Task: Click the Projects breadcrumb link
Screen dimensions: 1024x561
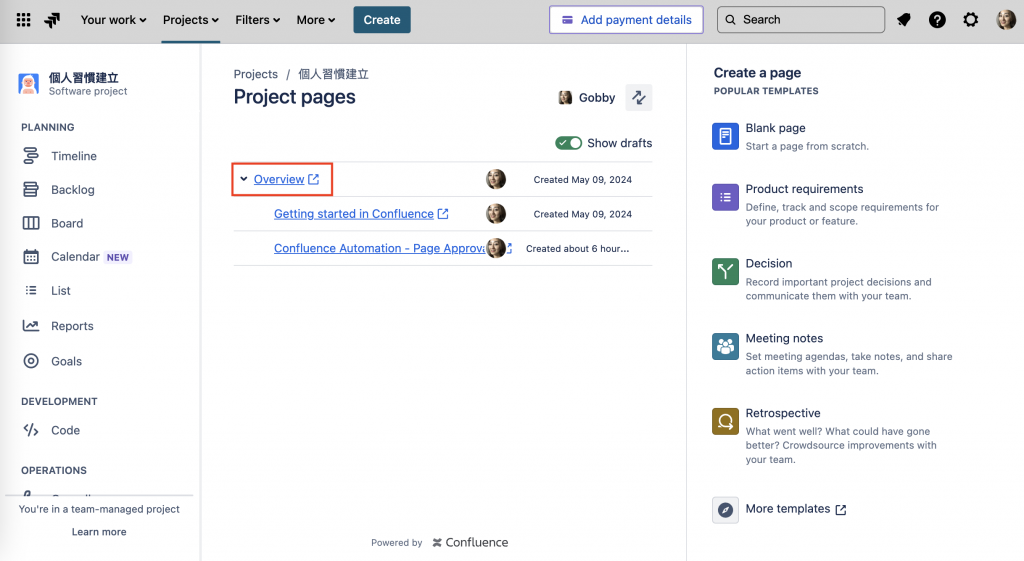Action: point(256,74)
